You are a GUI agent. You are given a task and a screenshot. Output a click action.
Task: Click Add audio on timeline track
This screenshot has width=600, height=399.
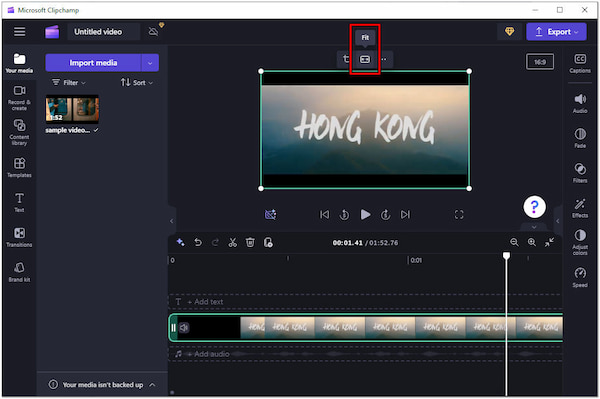click(x=208, y=354)
